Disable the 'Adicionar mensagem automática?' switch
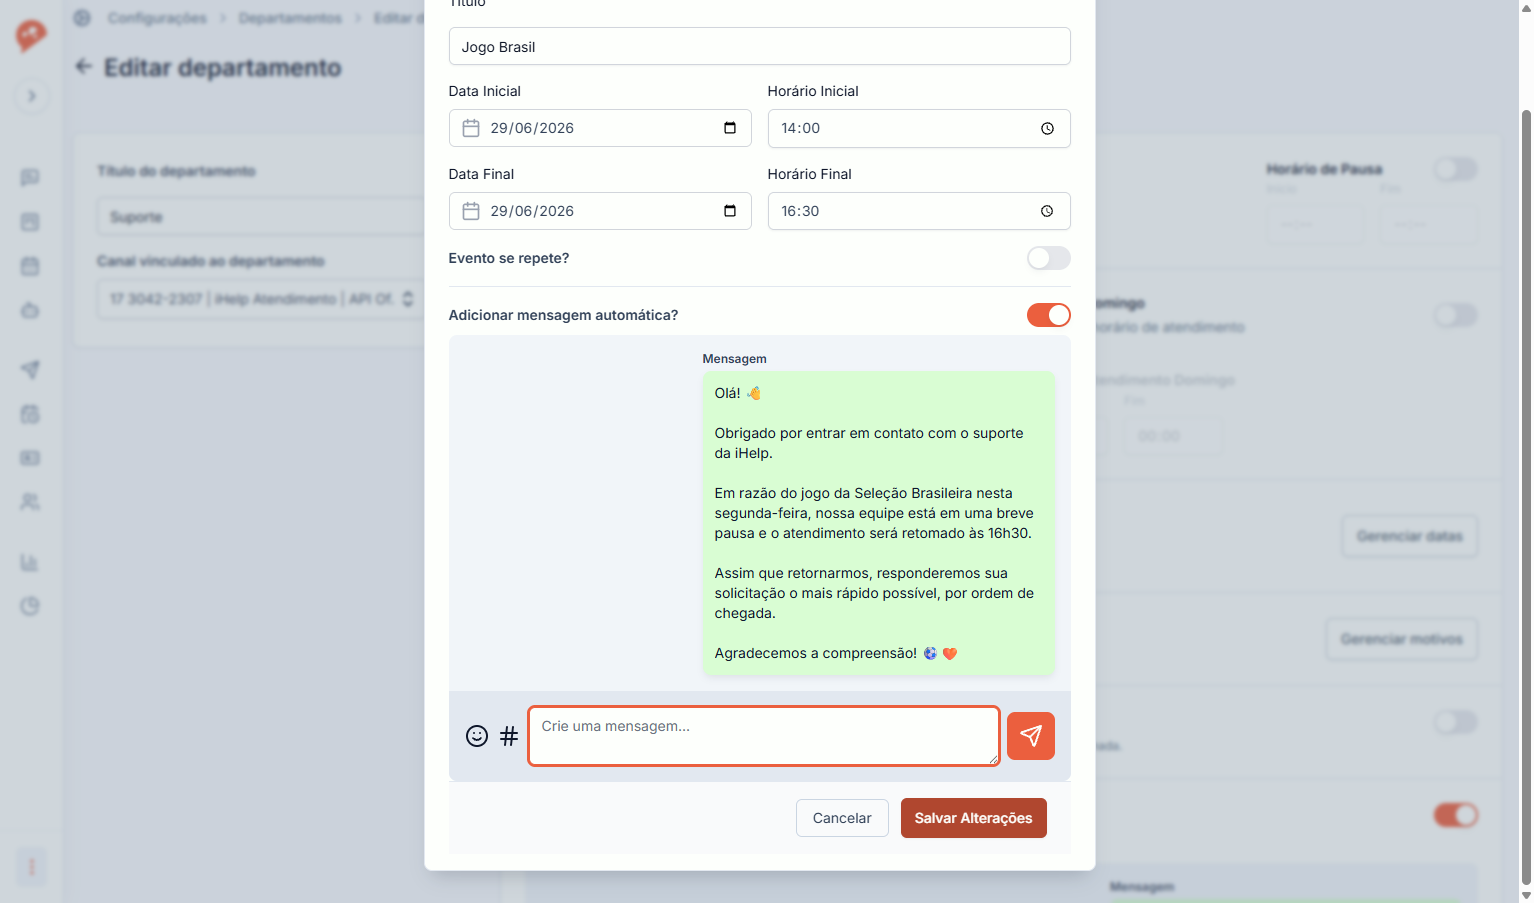 (1048, 315)
